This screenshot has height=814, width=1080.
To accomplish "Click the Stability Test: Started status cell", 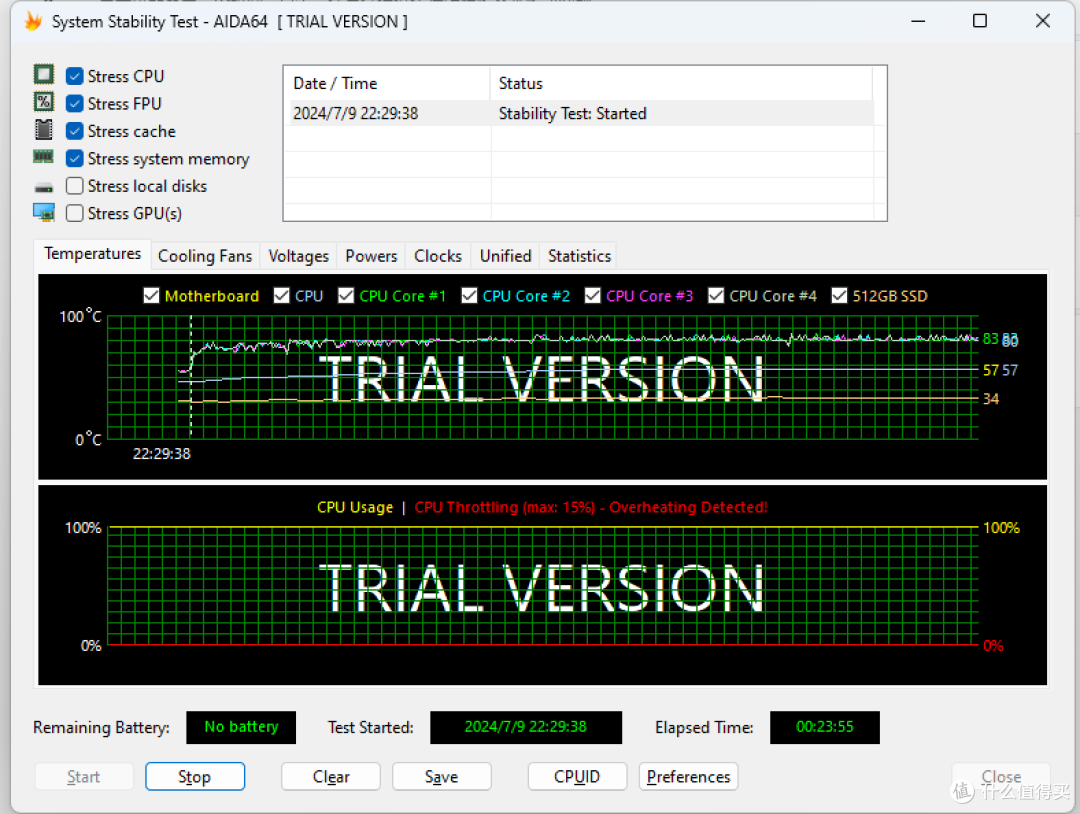I will [x=572, y=113].
